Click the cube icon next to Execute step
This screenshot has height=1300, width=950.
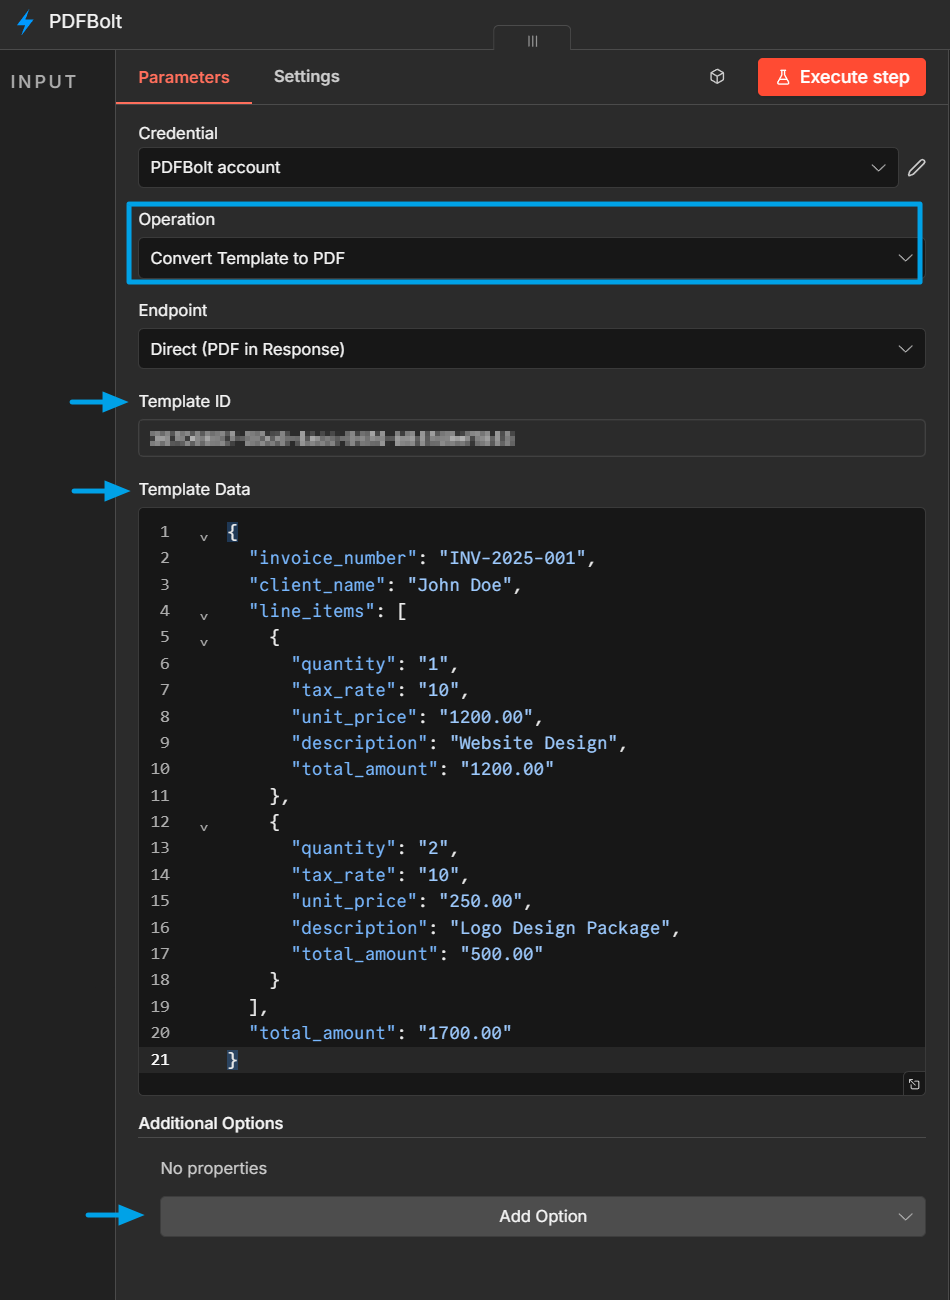717,76
